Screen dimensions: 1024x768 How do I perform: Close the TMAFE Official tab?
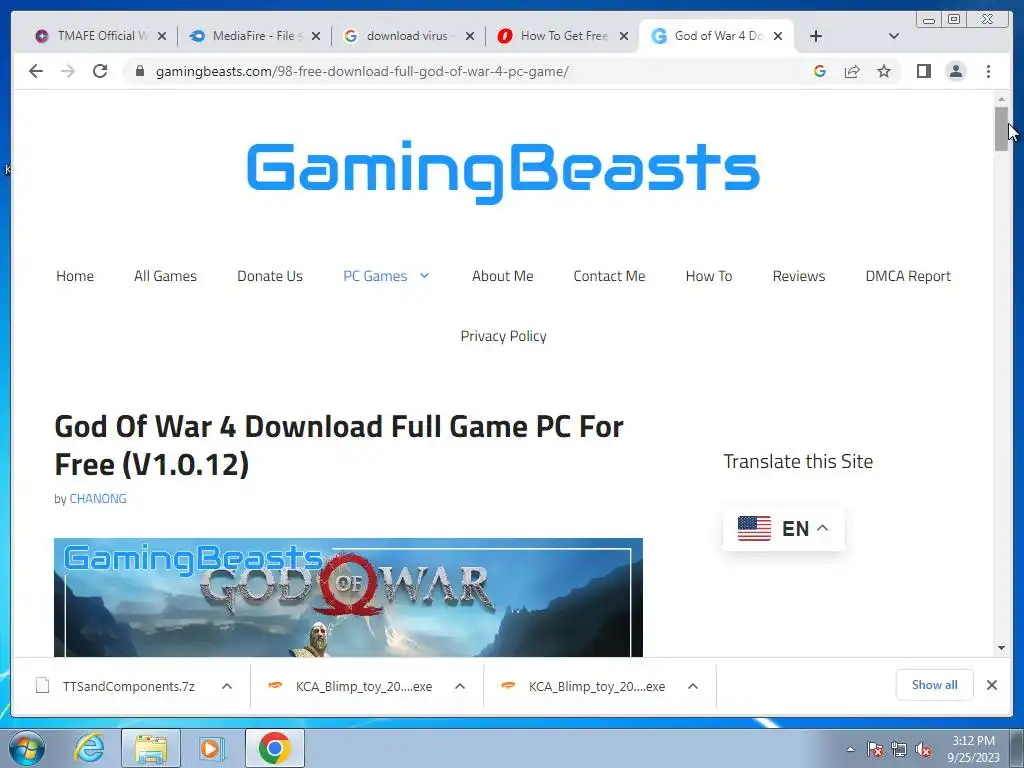click(x=162, y=36)
